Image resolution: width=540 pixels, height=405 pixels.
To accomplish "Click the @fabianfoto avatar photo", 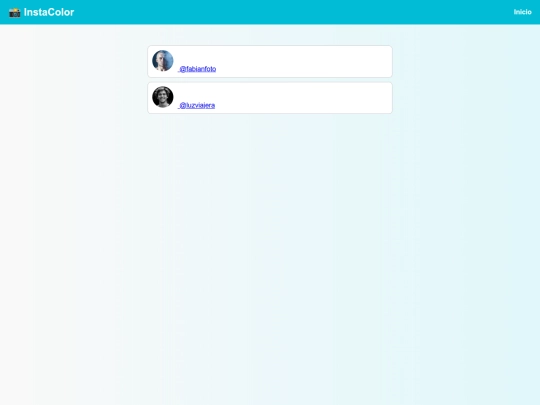I will pos(163,61).
